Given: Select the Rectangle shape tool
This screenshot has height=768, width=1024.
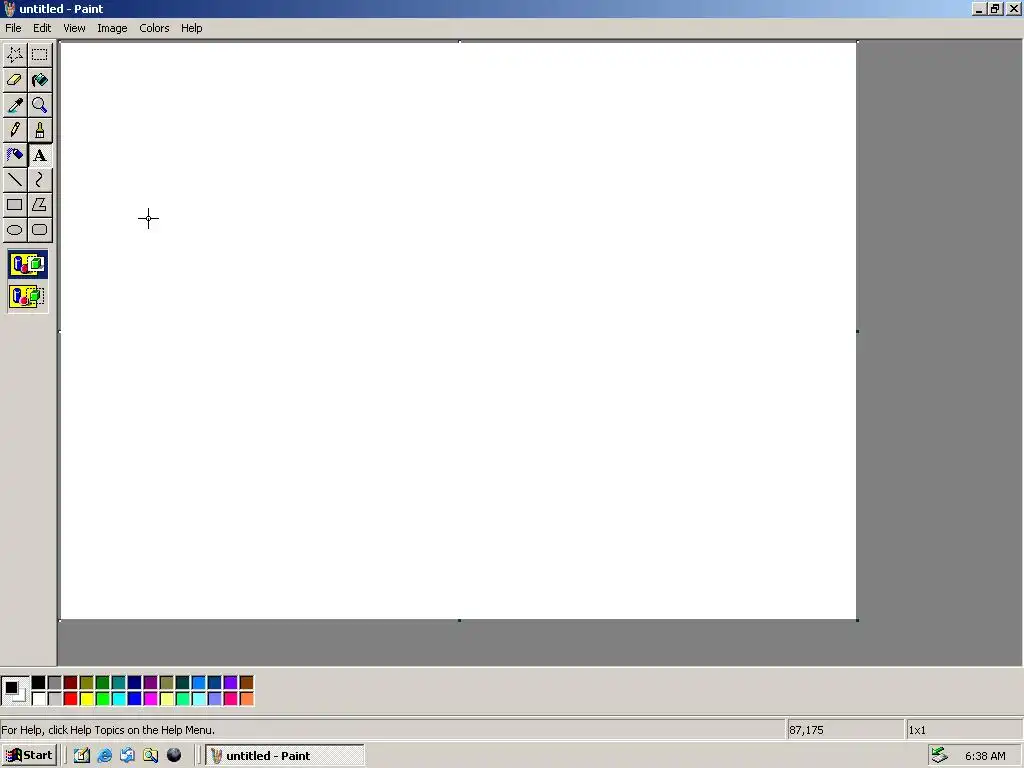Looking at the screenshot, I should 14,204.
